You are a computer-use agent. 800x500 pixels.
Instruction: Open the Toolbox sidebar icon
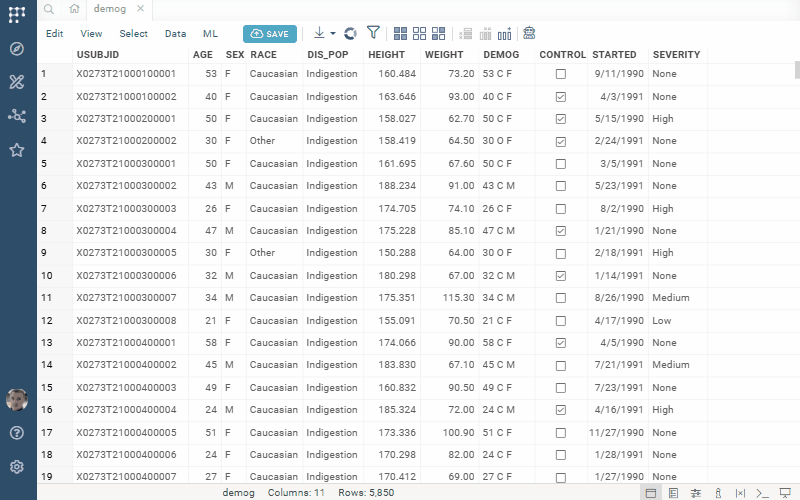(x=17, y=82)
